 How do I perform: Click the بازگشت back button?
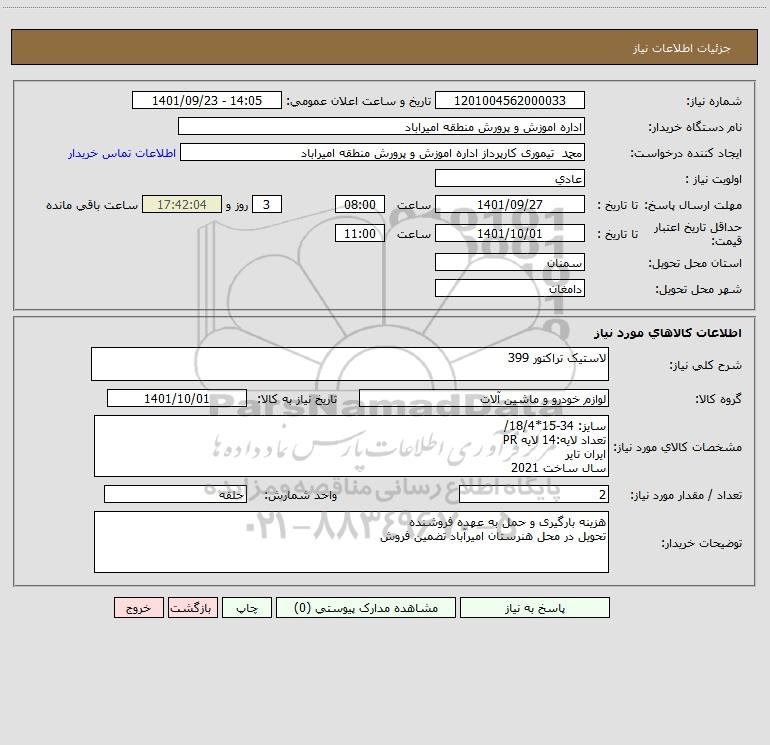[x=192, y=607]
